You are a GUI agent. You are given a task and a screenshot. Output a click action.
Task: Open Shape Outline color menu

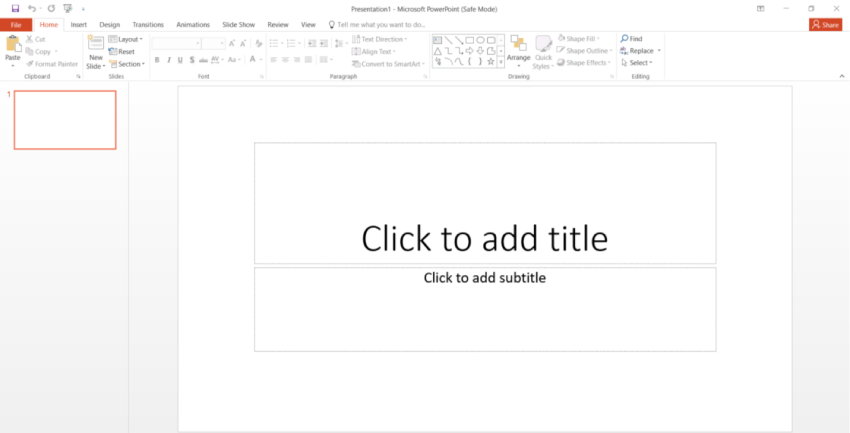584,50
